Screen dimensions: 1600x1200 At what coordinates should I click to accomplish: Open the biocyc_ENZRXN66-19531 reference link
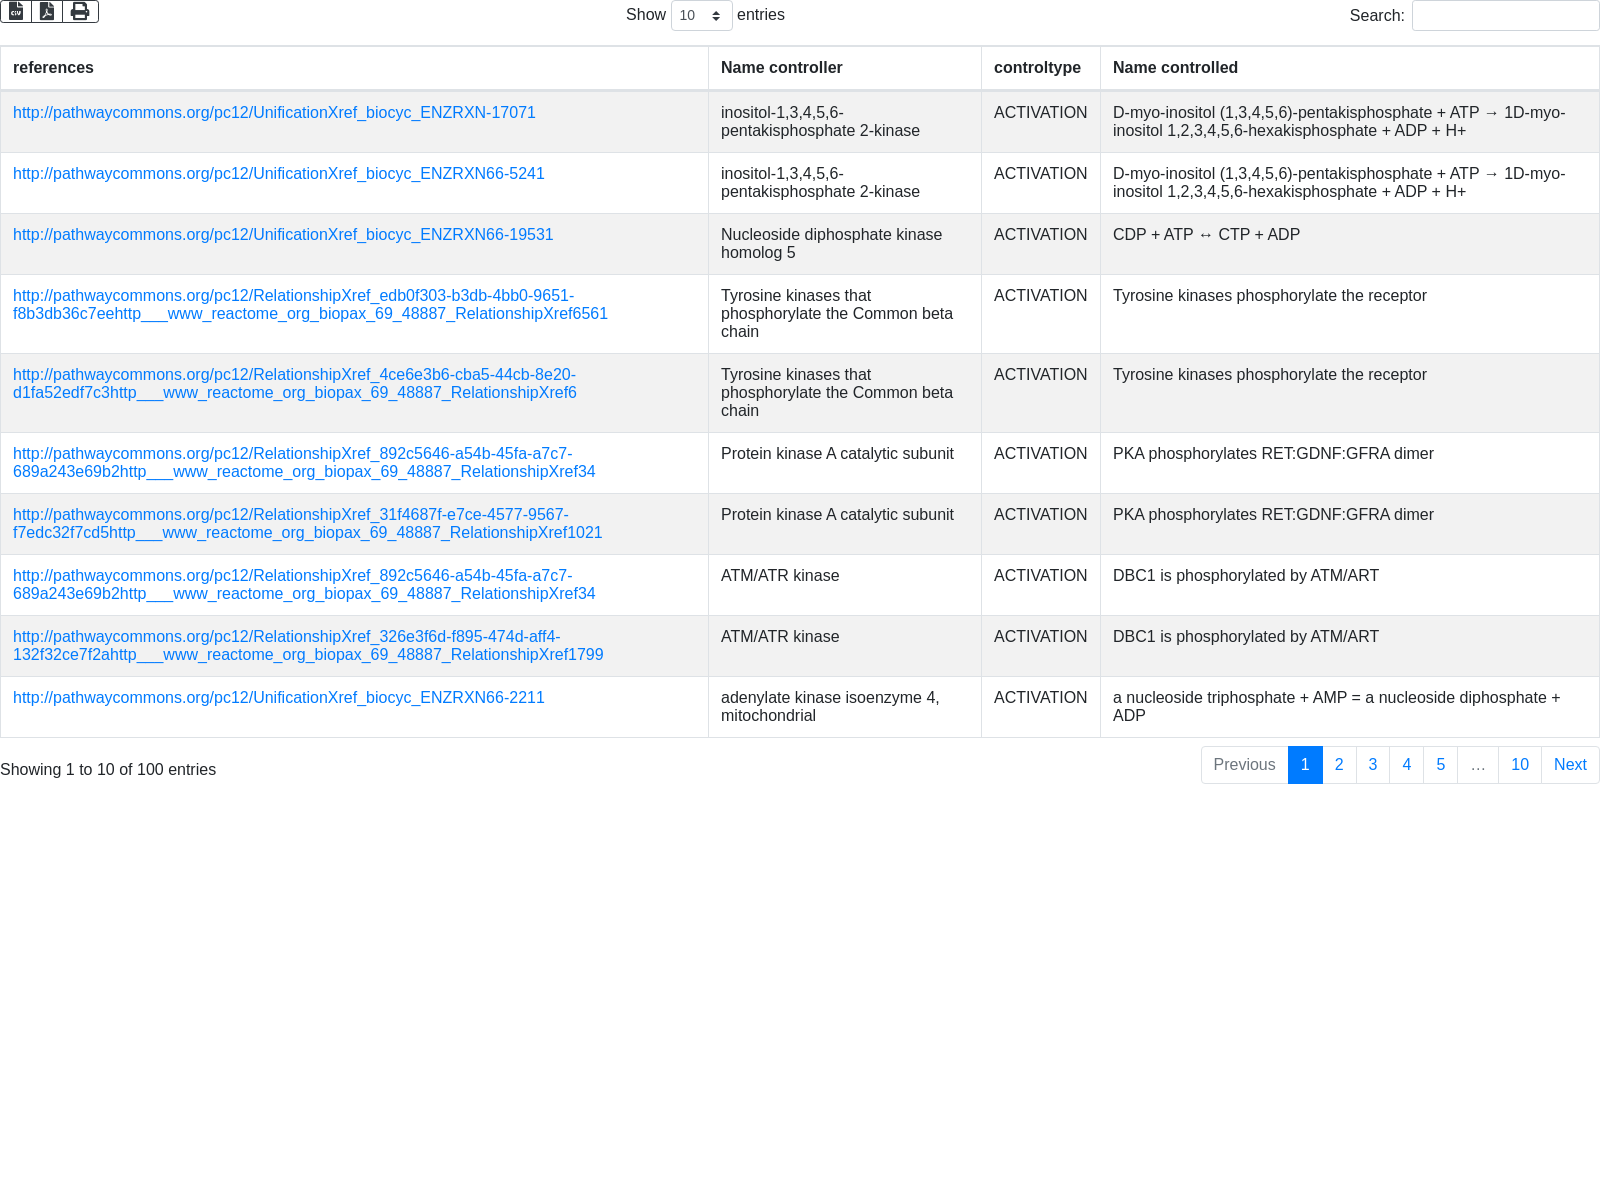pos(283,235)
